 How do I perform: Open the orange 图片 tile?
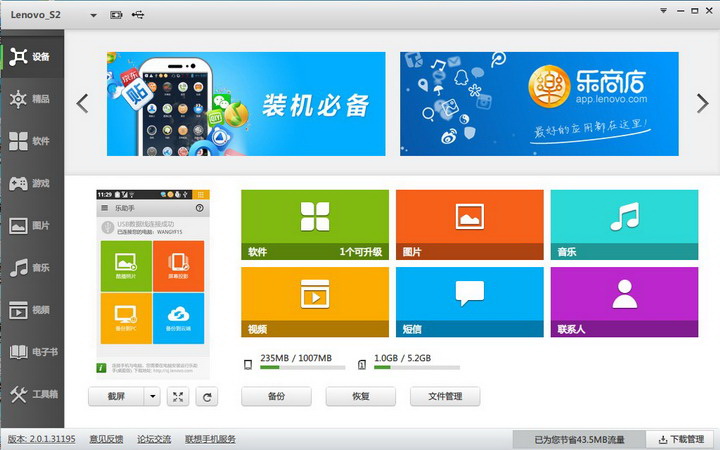470,225
